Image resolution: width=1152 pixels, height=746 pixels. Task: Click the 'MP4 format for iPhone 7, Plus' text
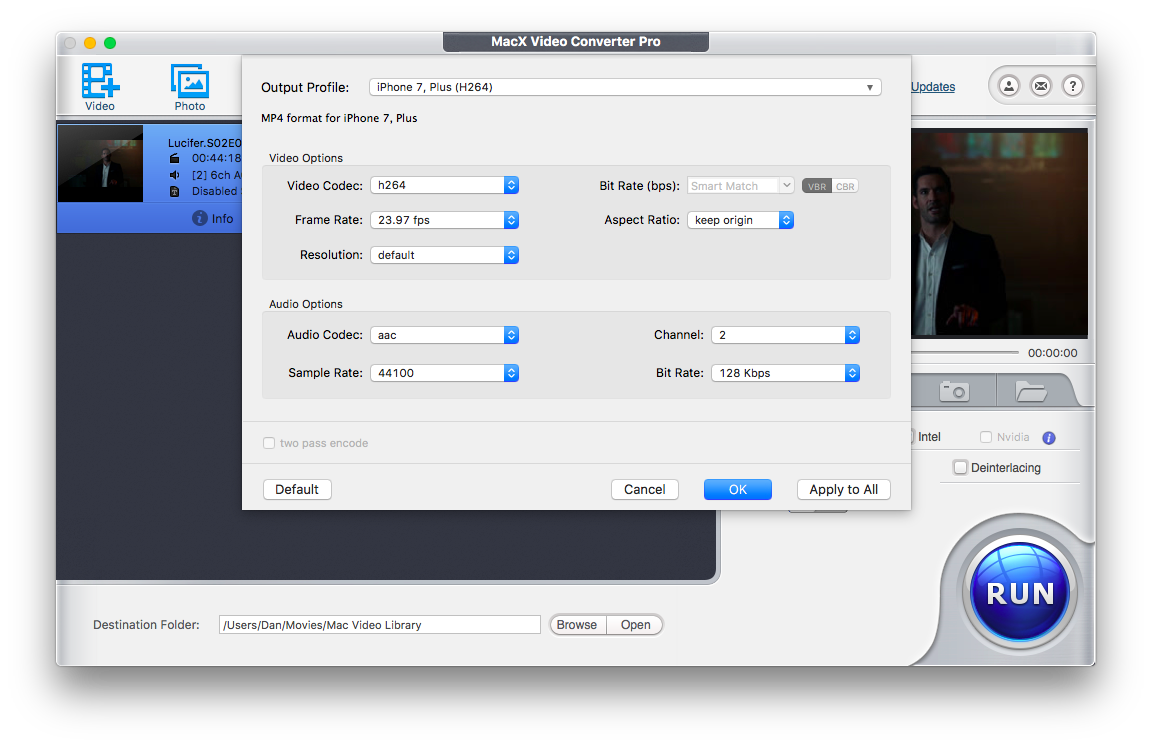click(x=339, y=118)
